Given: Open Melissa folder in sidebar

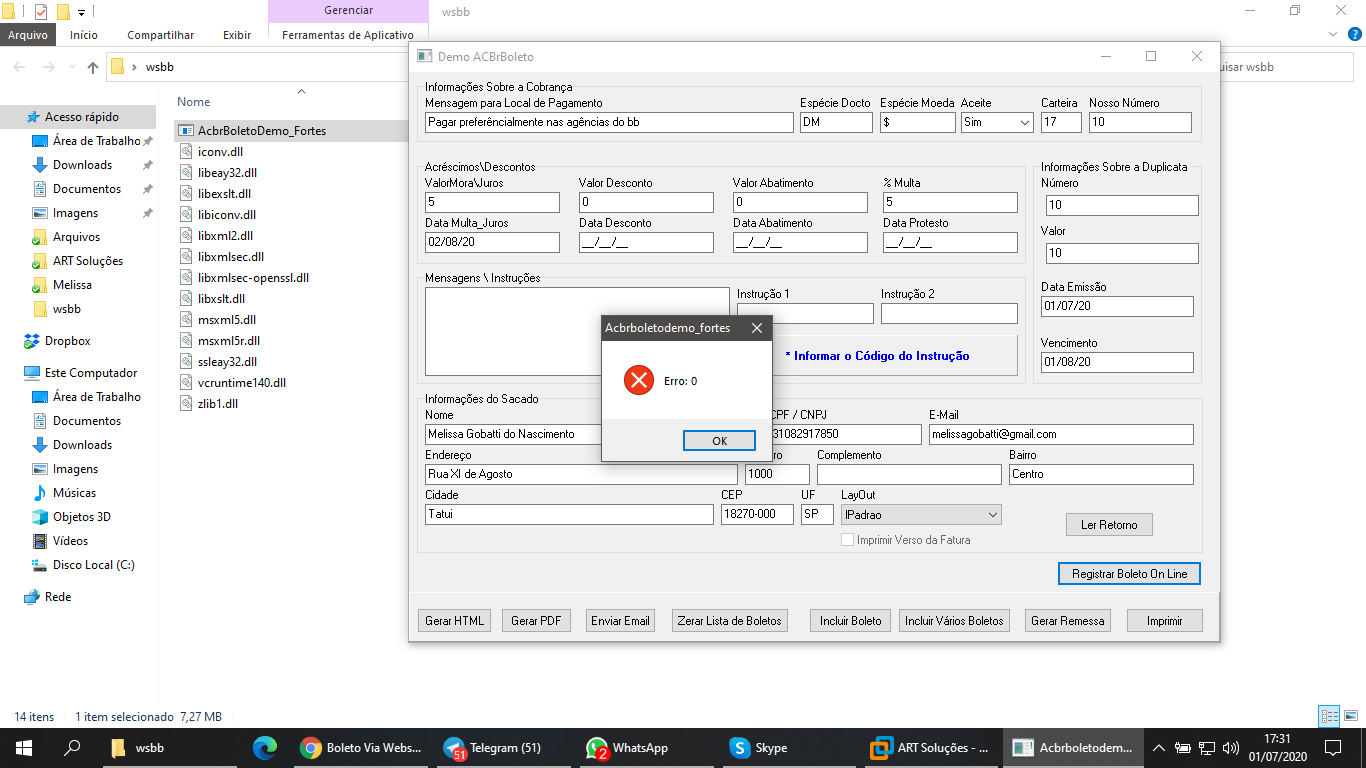Looking at the screenshot, I should pos(72,285).
